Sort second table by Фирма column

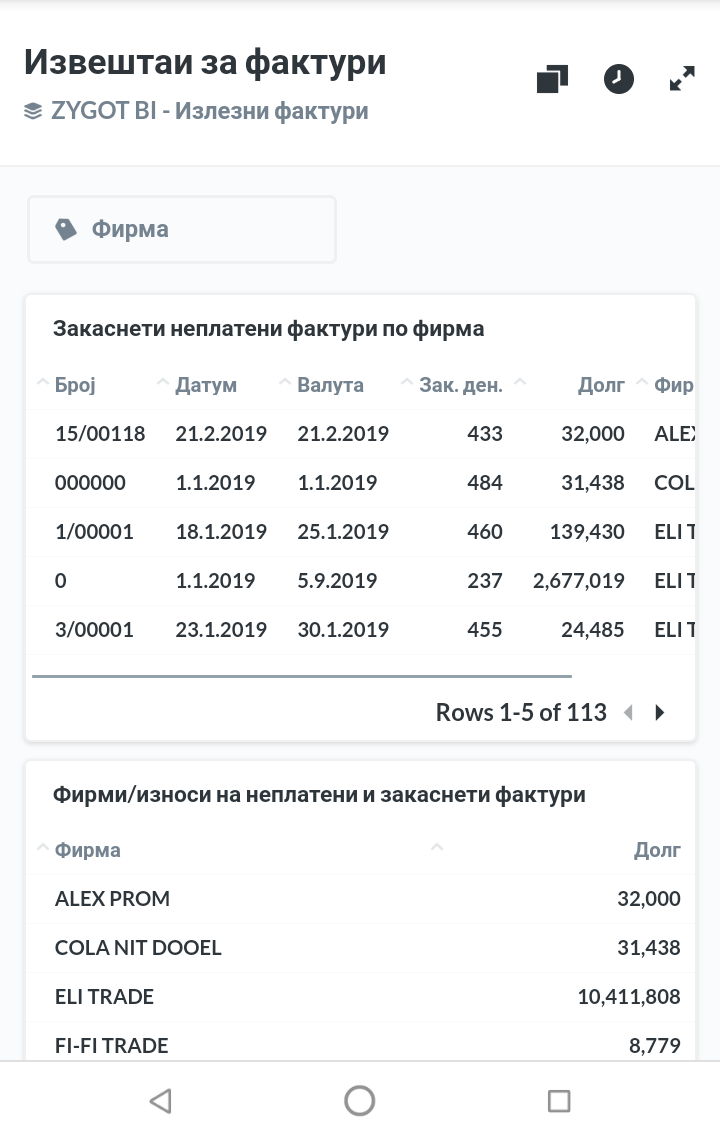pyautogui.click(x=88, y=850)
